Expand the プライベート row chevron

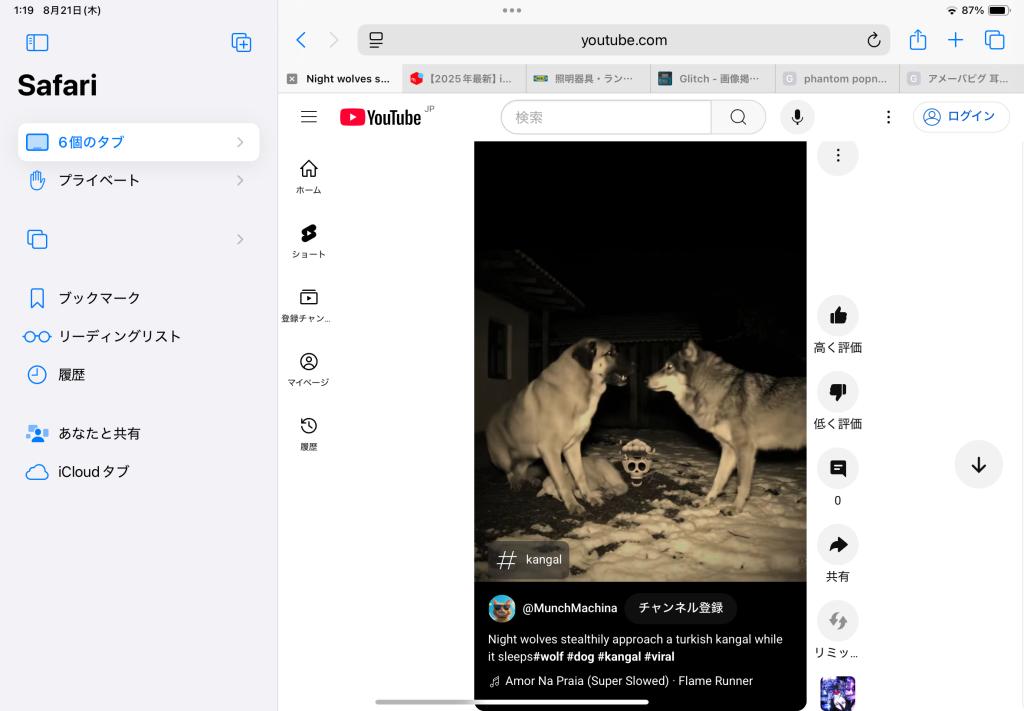point(240,180)
